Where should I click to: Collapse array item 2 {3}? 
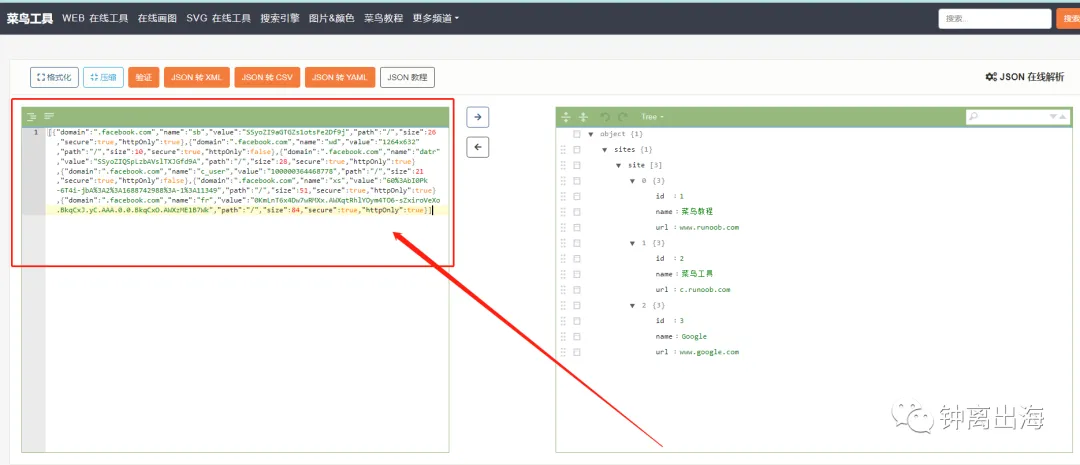pos(632,305)
